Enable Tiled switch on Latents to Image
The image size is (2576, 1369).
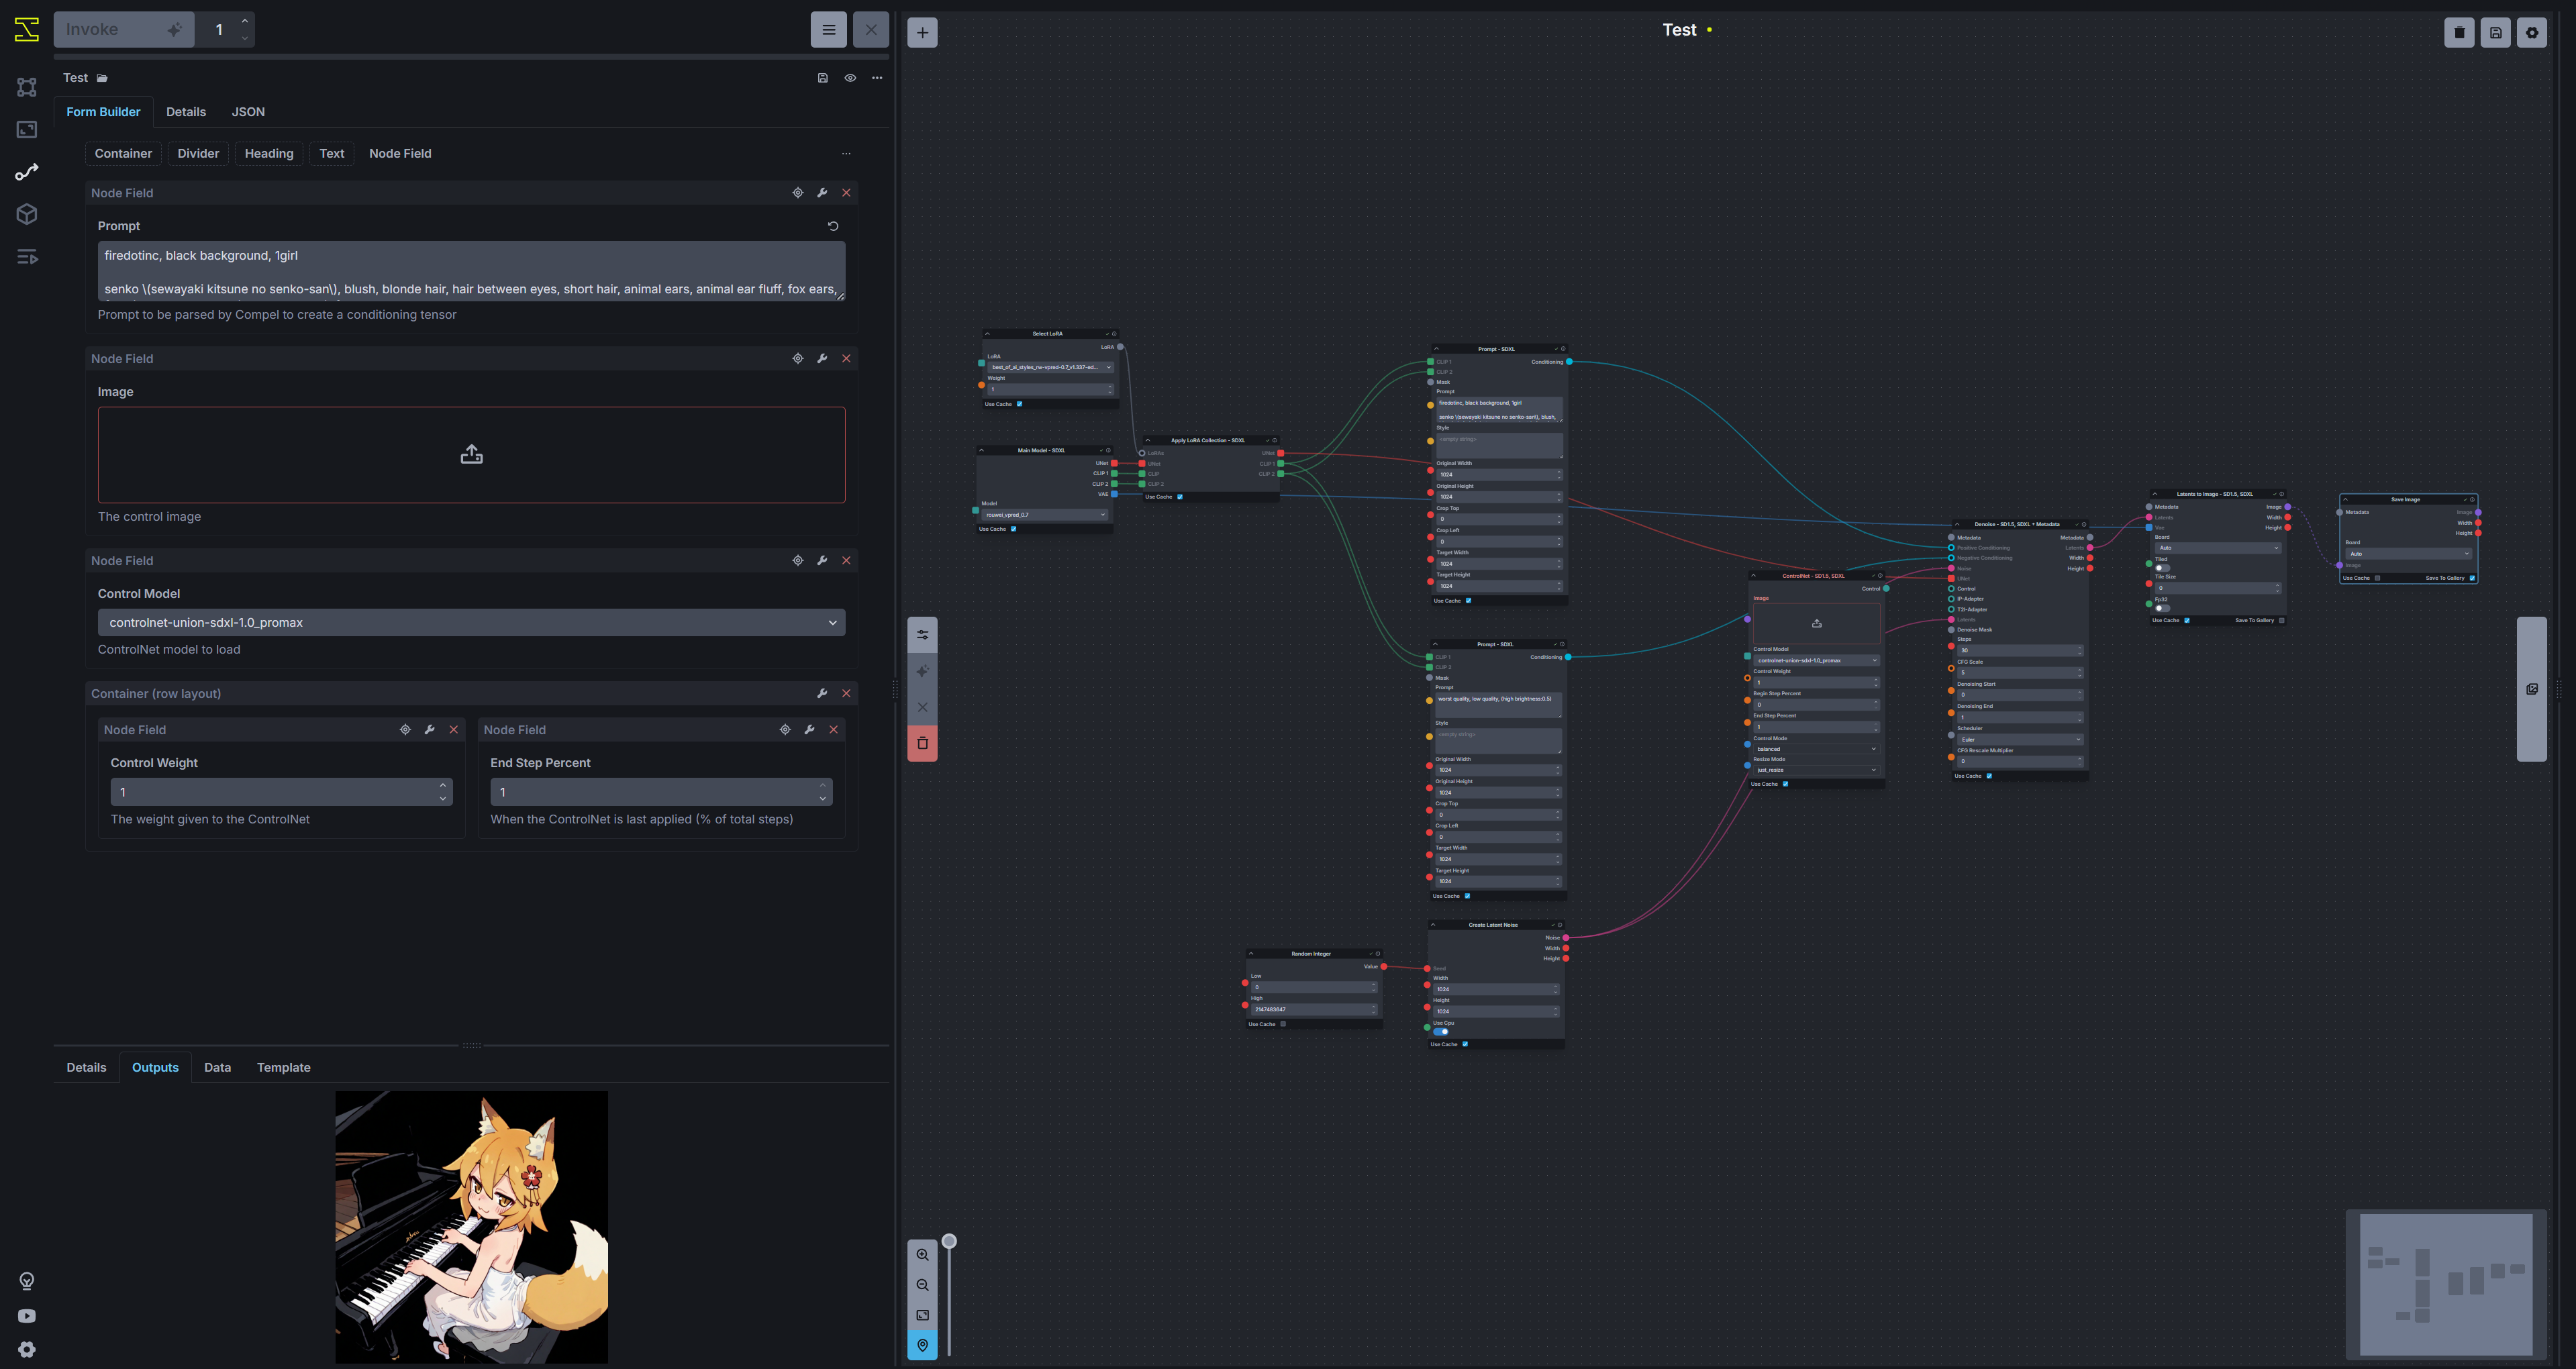pos(2162,568)
